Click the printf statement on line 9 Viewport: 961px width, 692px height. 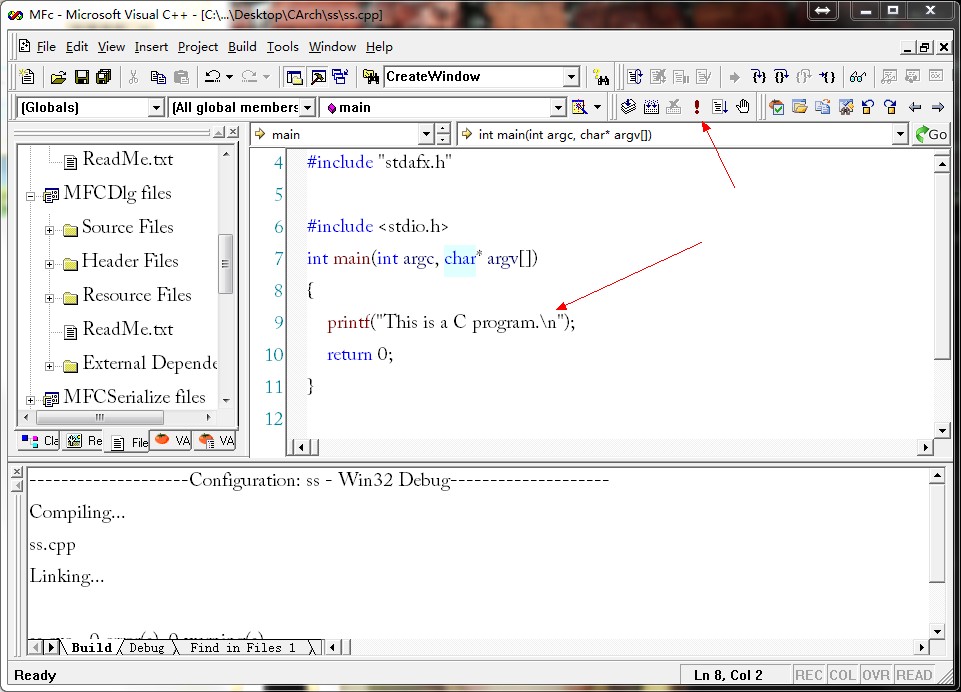[451, 322]
